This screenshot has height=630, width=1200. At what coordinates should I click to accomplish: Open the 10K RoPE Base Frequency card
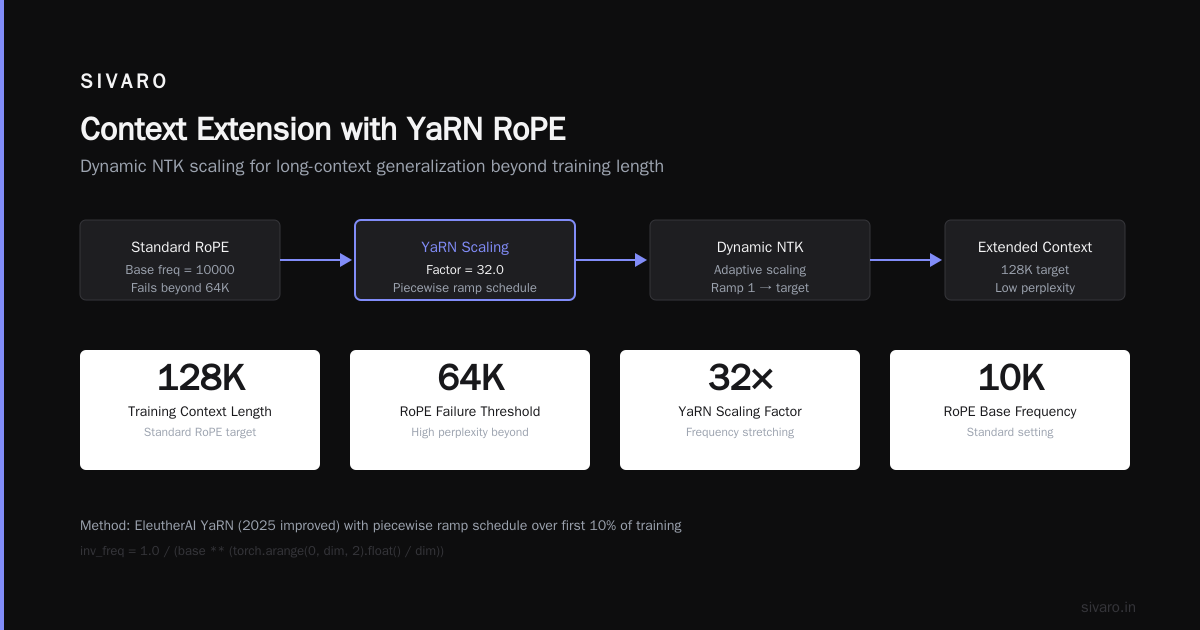[x=1010, y=410]
